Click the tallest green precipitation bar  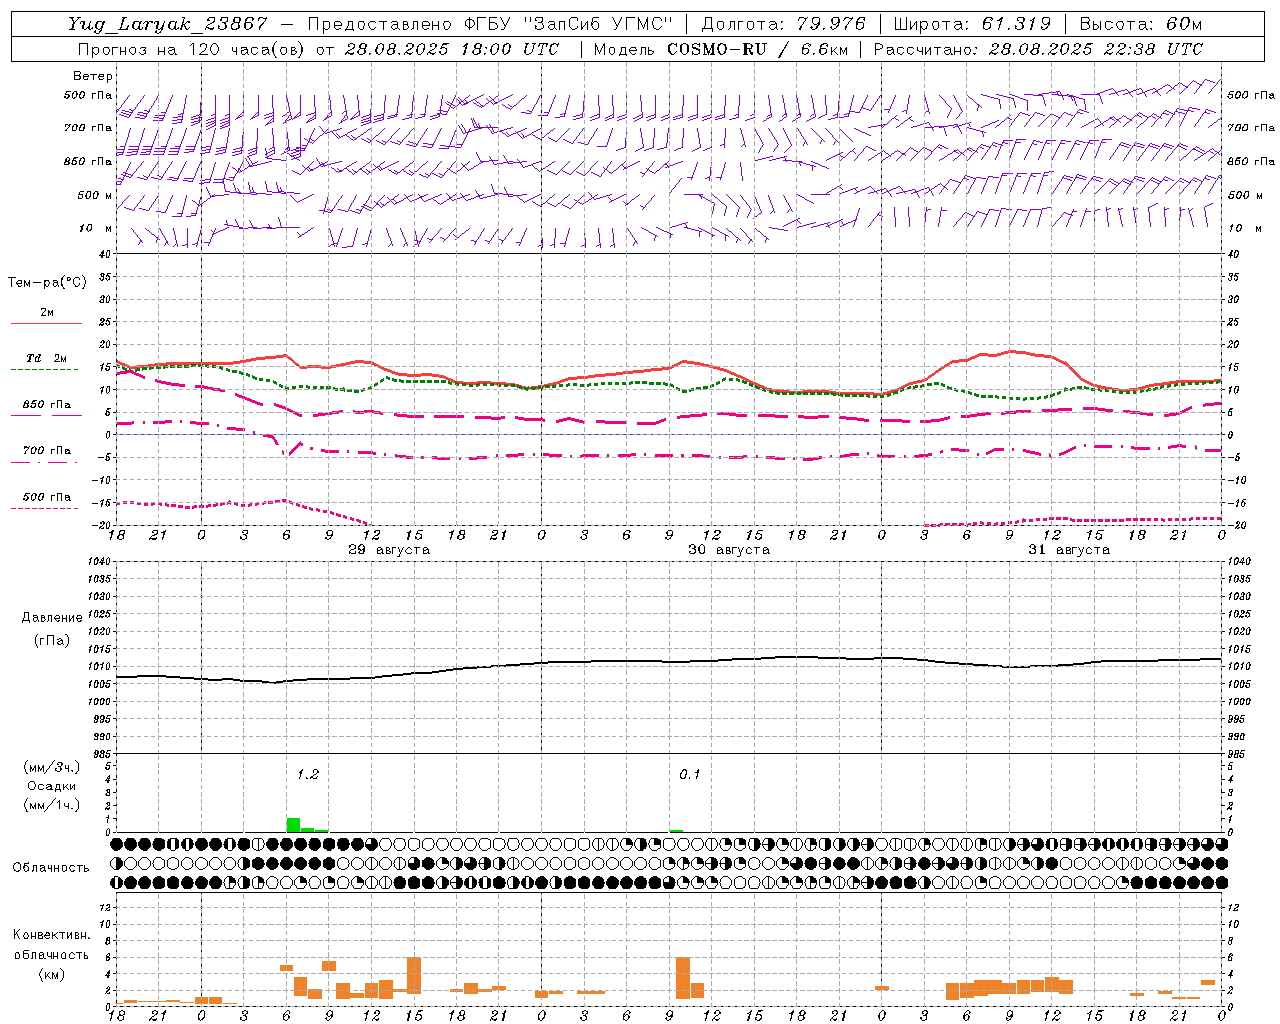click(293, 825)
